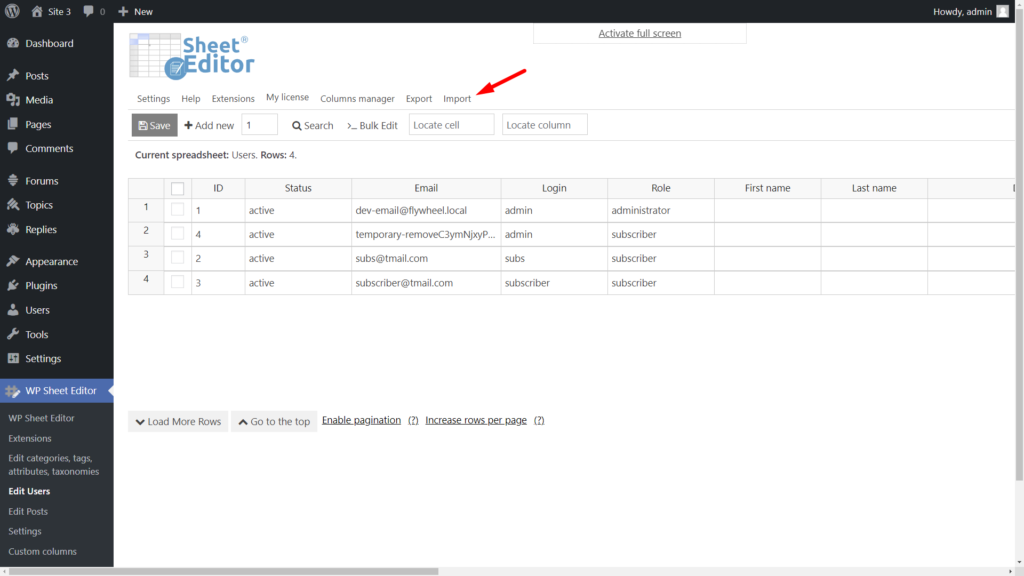The width and height of the screenshot is (1024, 576).
Task: Click the Email column header
Action: tap(426, 188)
